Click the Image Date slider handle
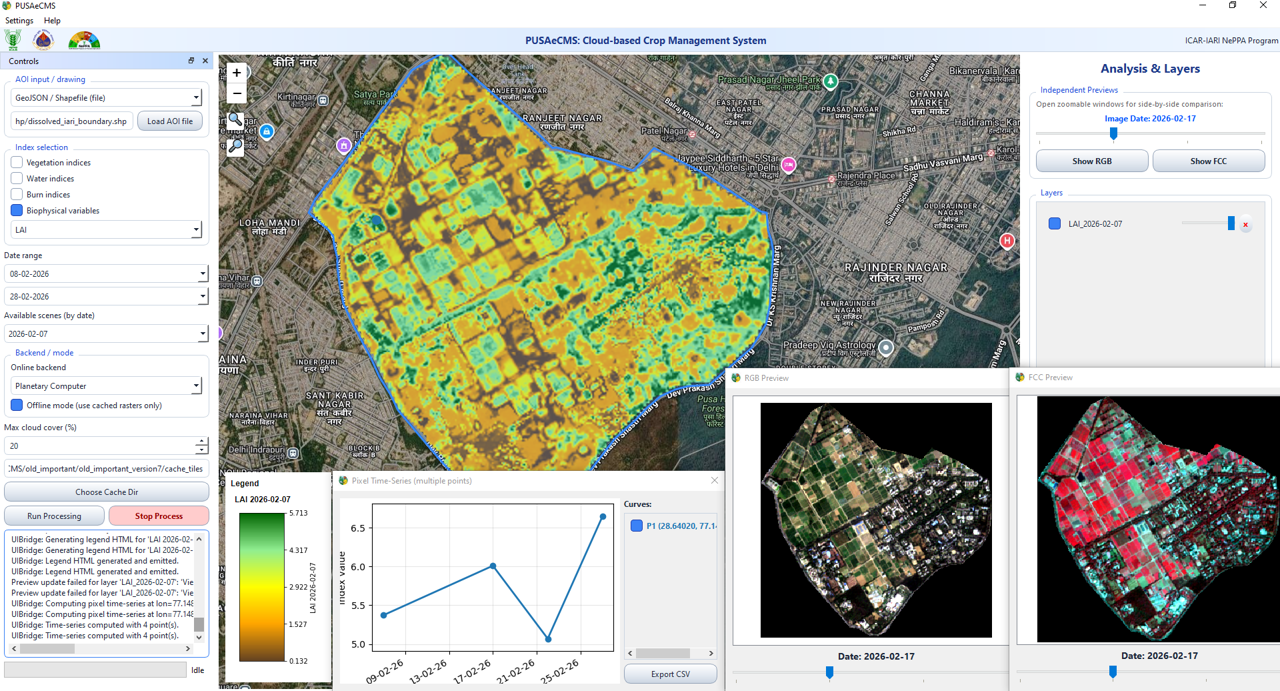 click(x=1113, y=133)
